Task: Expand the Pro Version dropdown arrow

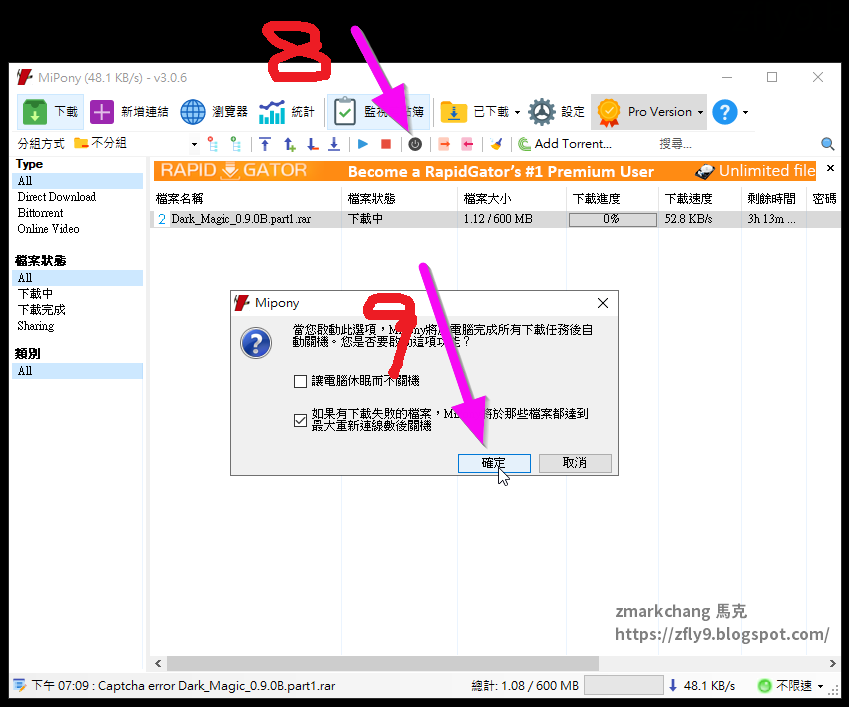Action: point(700,113)
